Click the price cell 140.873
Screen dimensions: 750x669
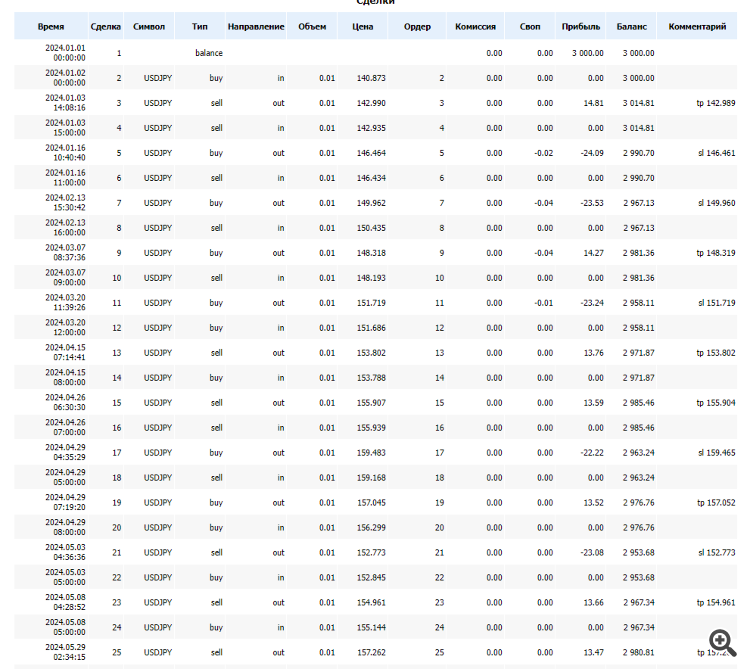tap(371, 78)
